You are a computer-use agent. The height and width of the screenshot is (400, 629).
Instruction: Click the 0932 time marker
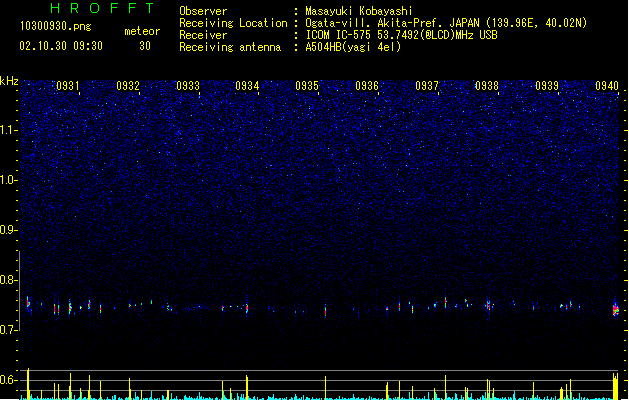(128, 86)
